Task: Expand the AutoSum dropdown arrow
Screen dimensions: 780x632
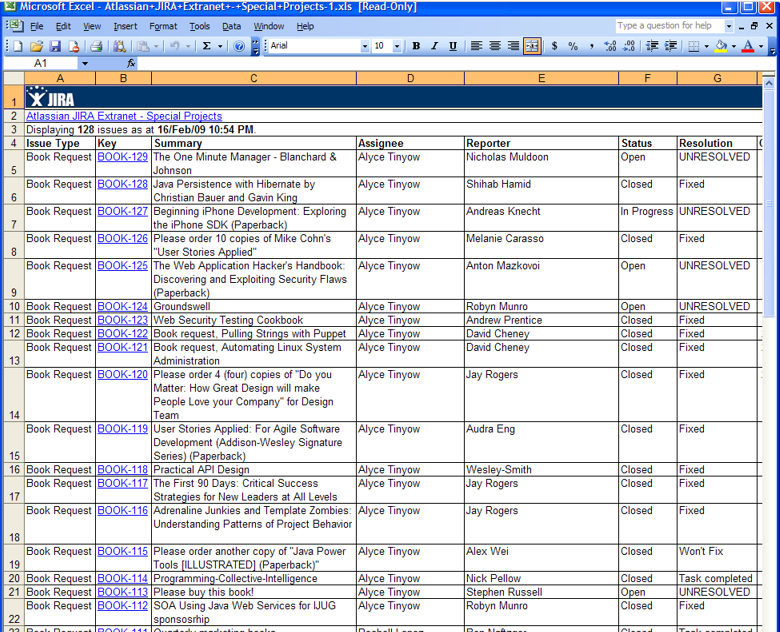Action: click(220, 46)
